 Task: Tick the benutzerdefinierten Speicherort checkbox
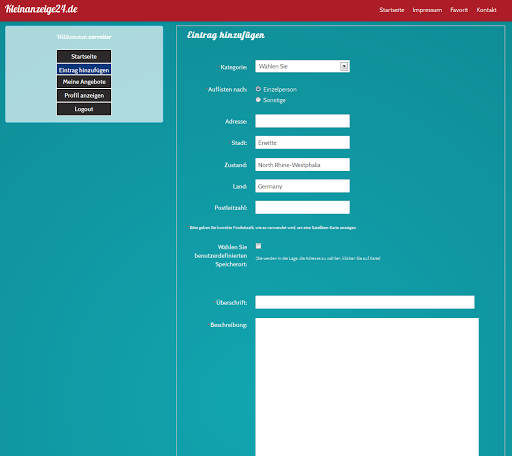pos(258,246)
